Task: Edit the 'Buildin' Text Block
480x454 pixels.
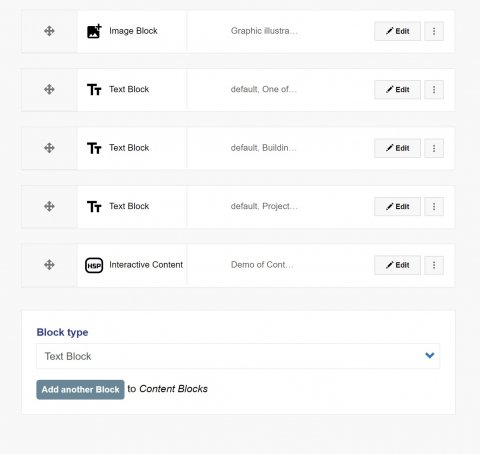Action: (x=397, y=148)
